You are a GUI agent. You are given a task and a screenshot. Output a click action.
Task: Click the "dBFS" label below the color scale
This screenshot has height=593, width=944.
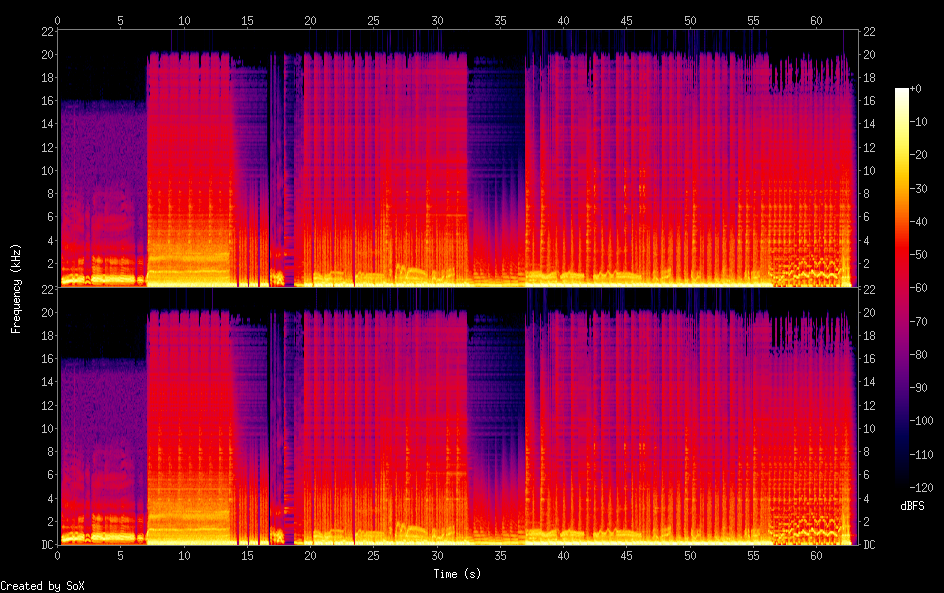point(912,507)
